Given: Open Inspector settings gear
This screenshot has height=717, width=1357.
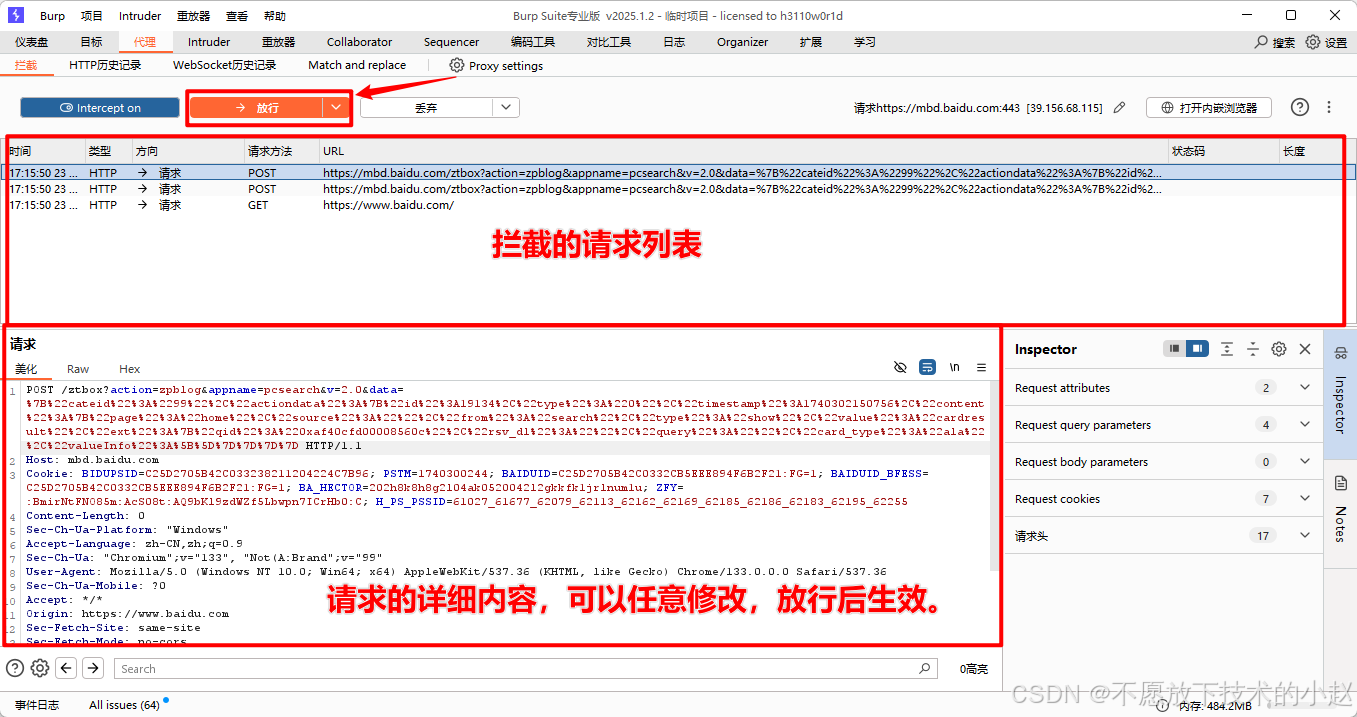Looking at the screenshot, I should point(1279,349).
